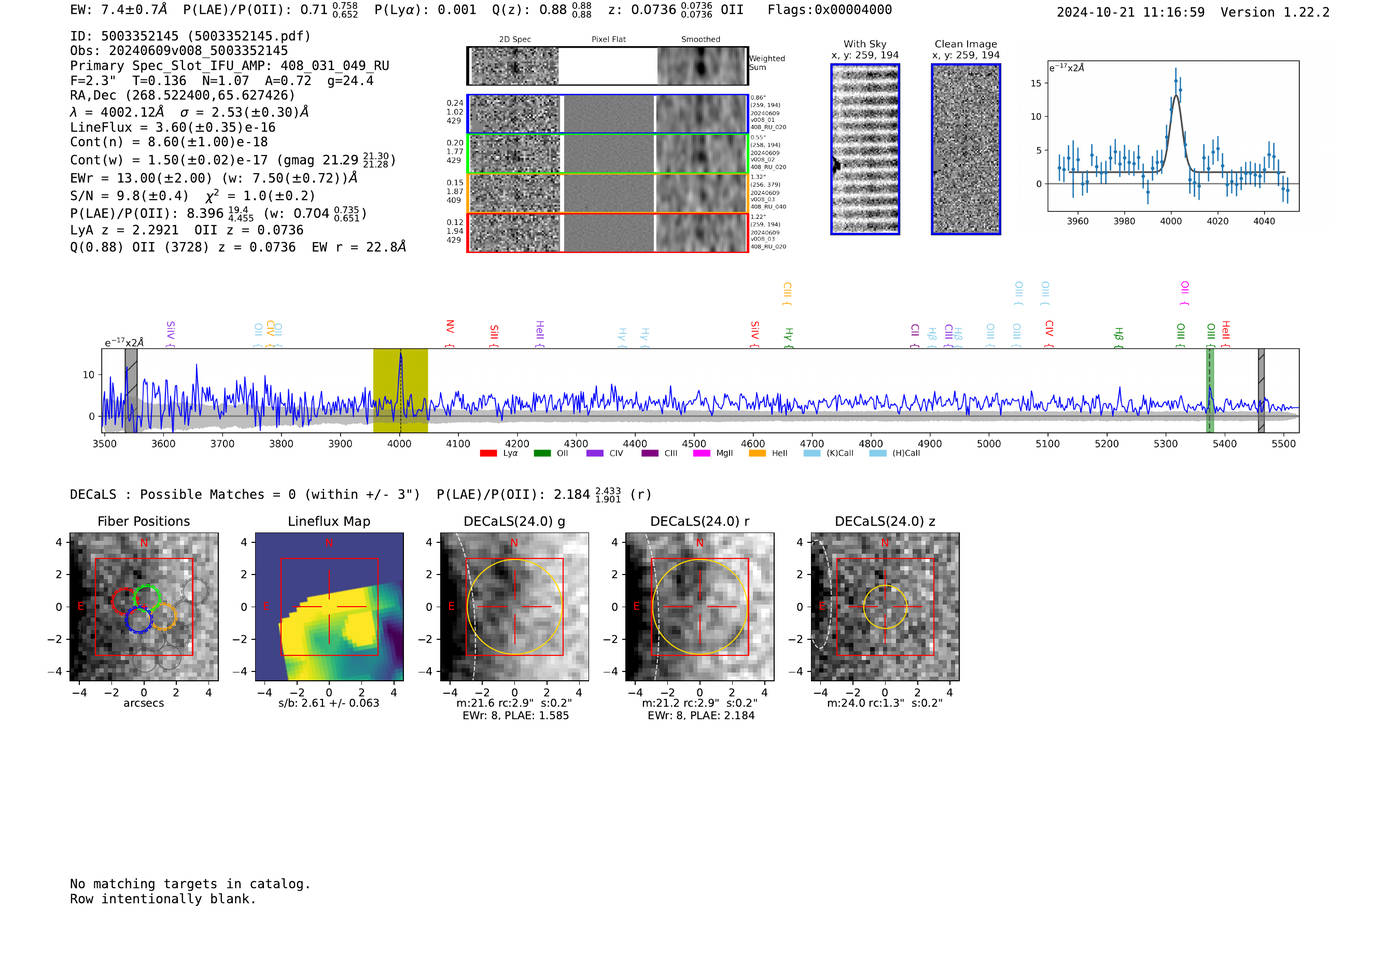
Task: Click the blue fiber circle in Fiber Positions
Action: 139,620
